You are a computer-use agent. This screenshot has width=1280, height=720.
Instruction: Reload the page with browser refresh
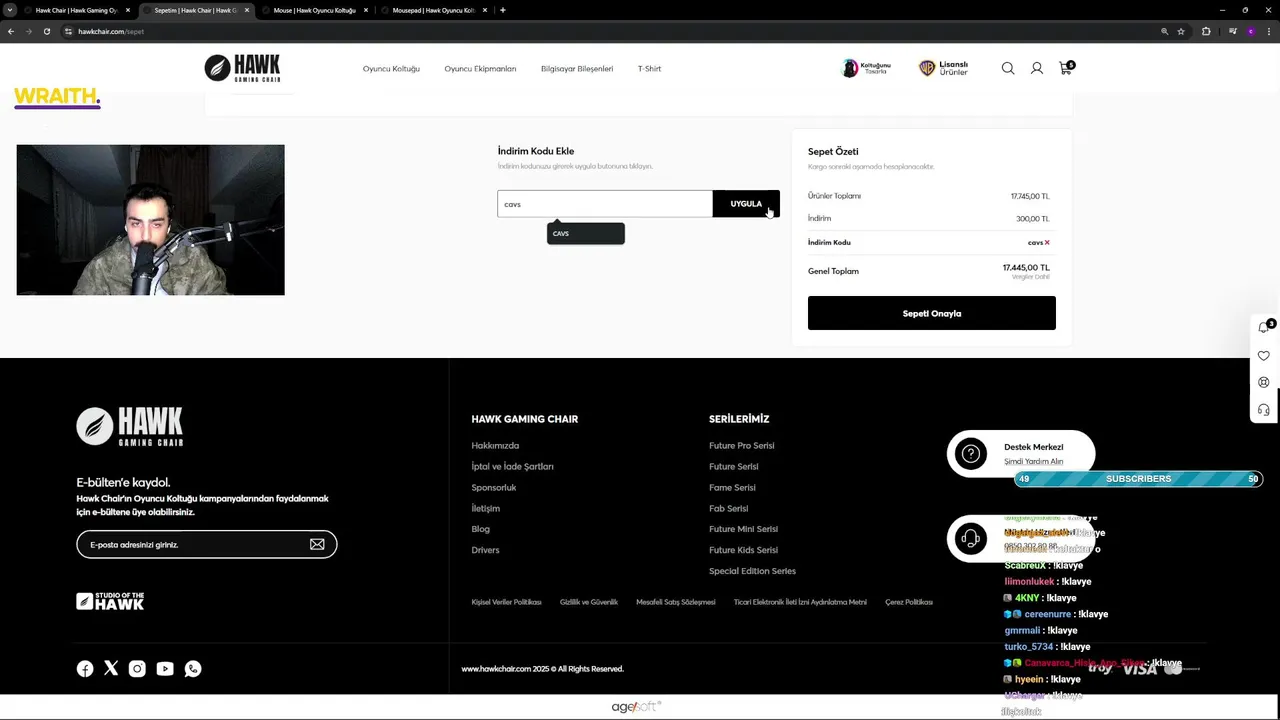click(46, 31)
